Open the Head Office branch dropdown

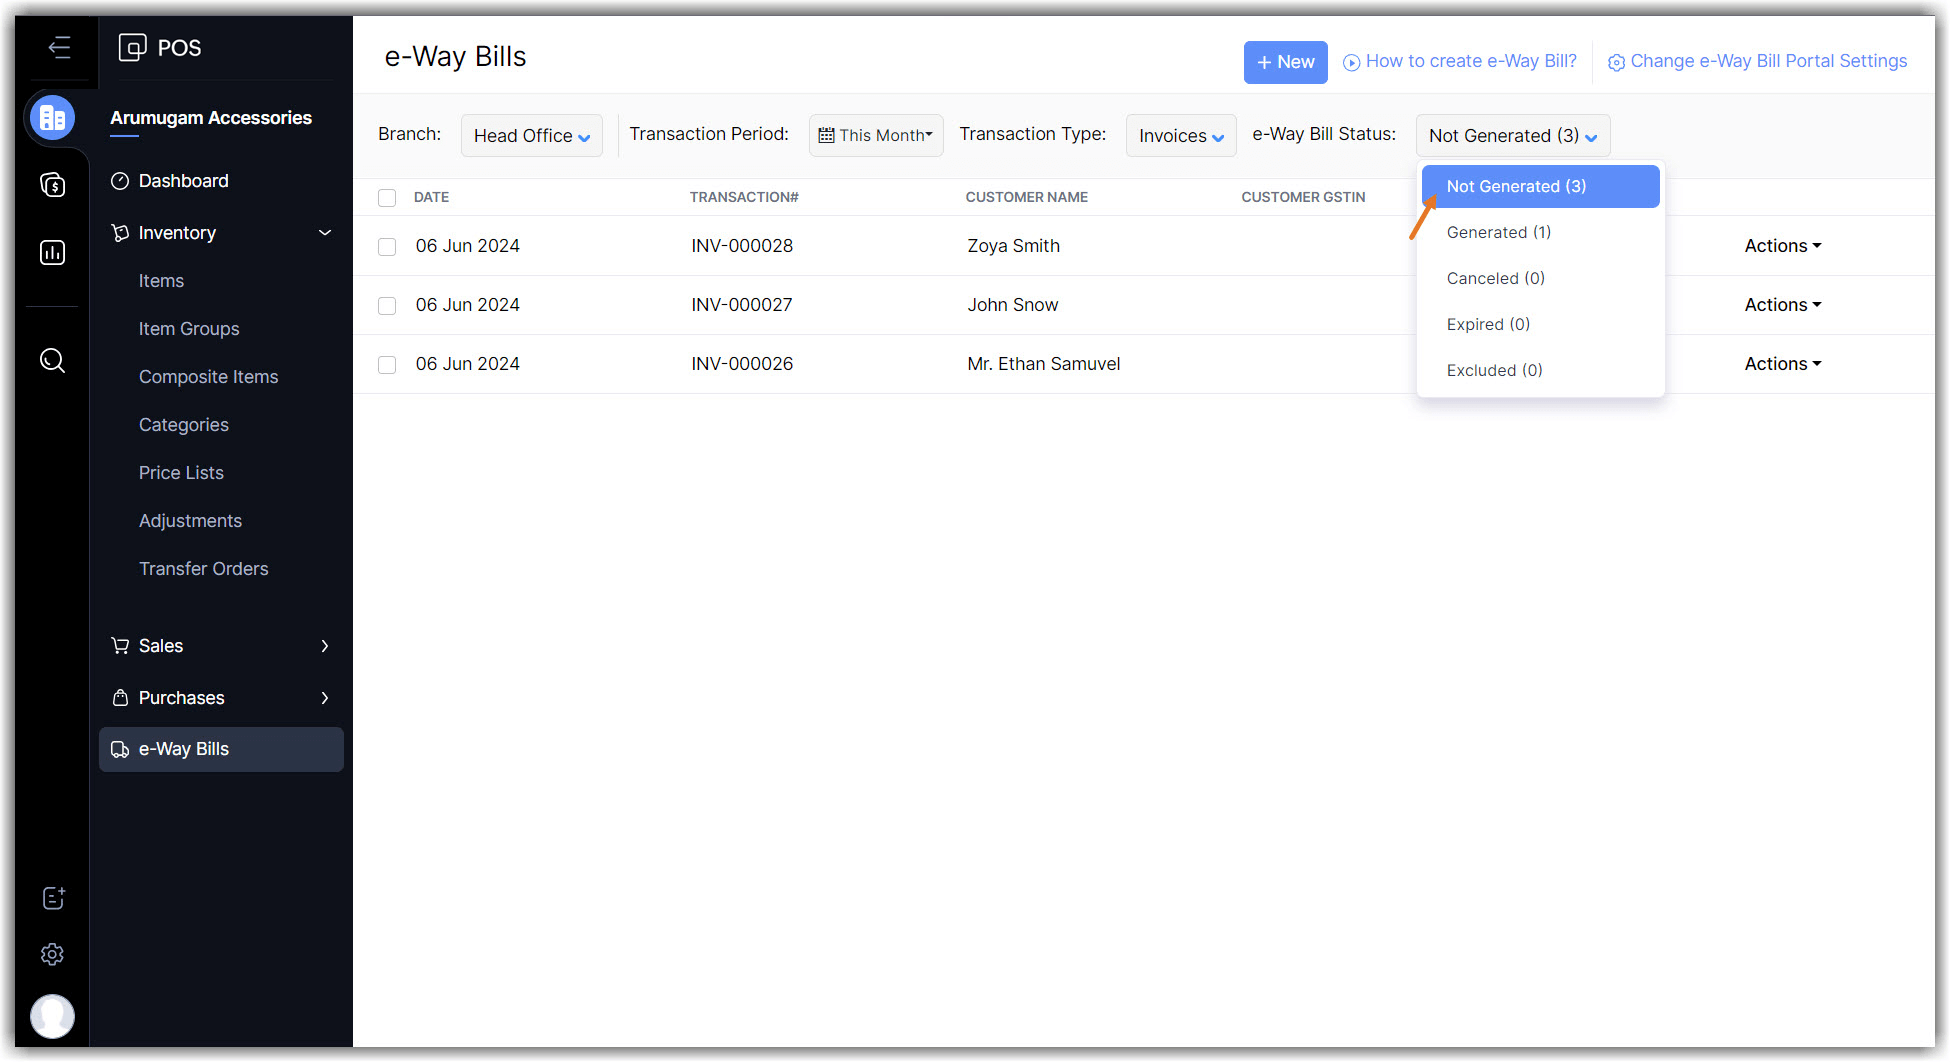click(531, 135)
